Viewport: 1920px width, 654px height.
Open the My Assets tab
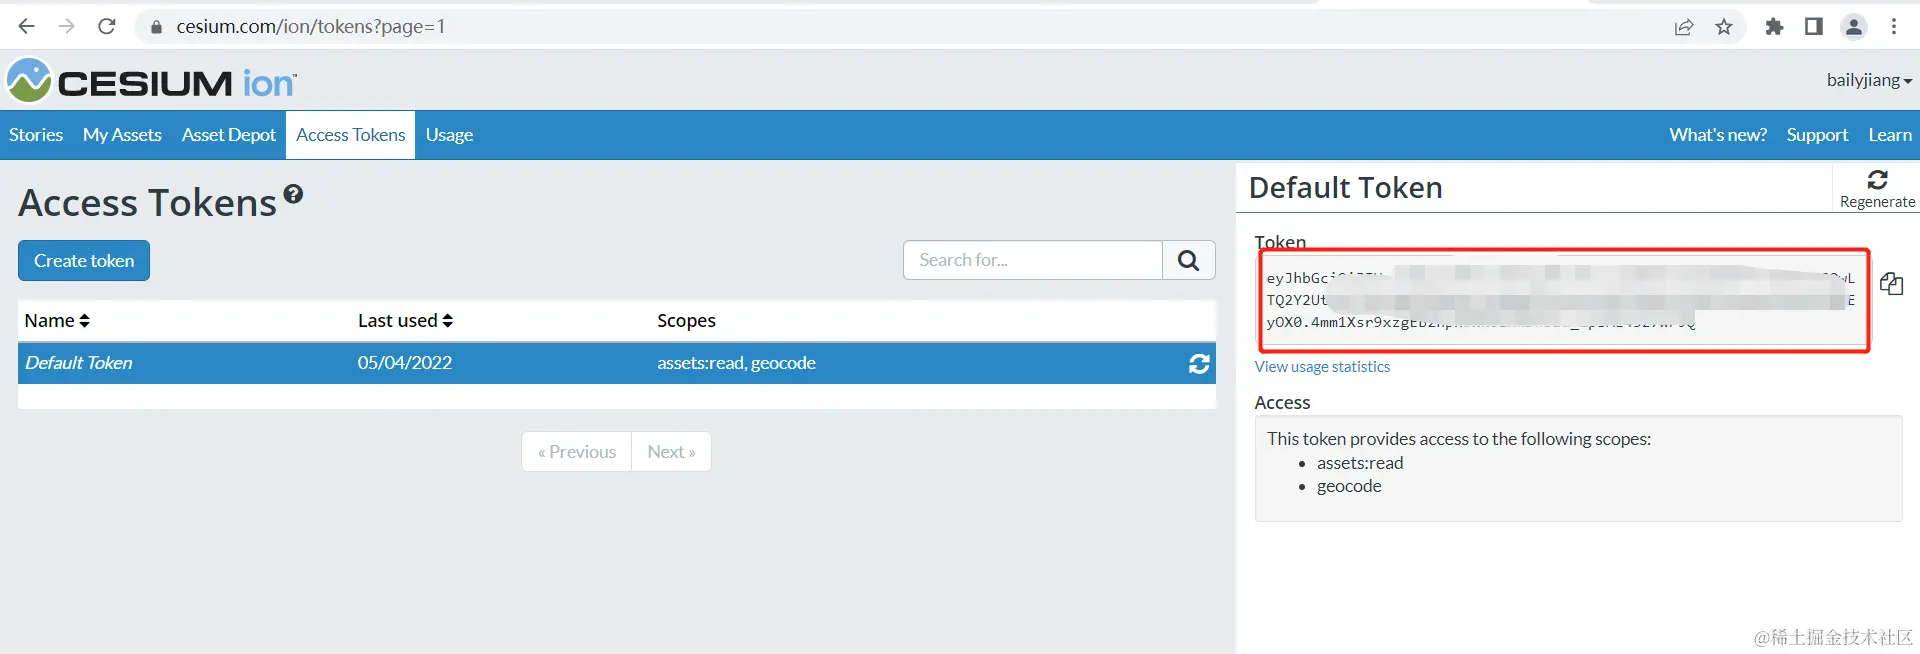point(122,135)
